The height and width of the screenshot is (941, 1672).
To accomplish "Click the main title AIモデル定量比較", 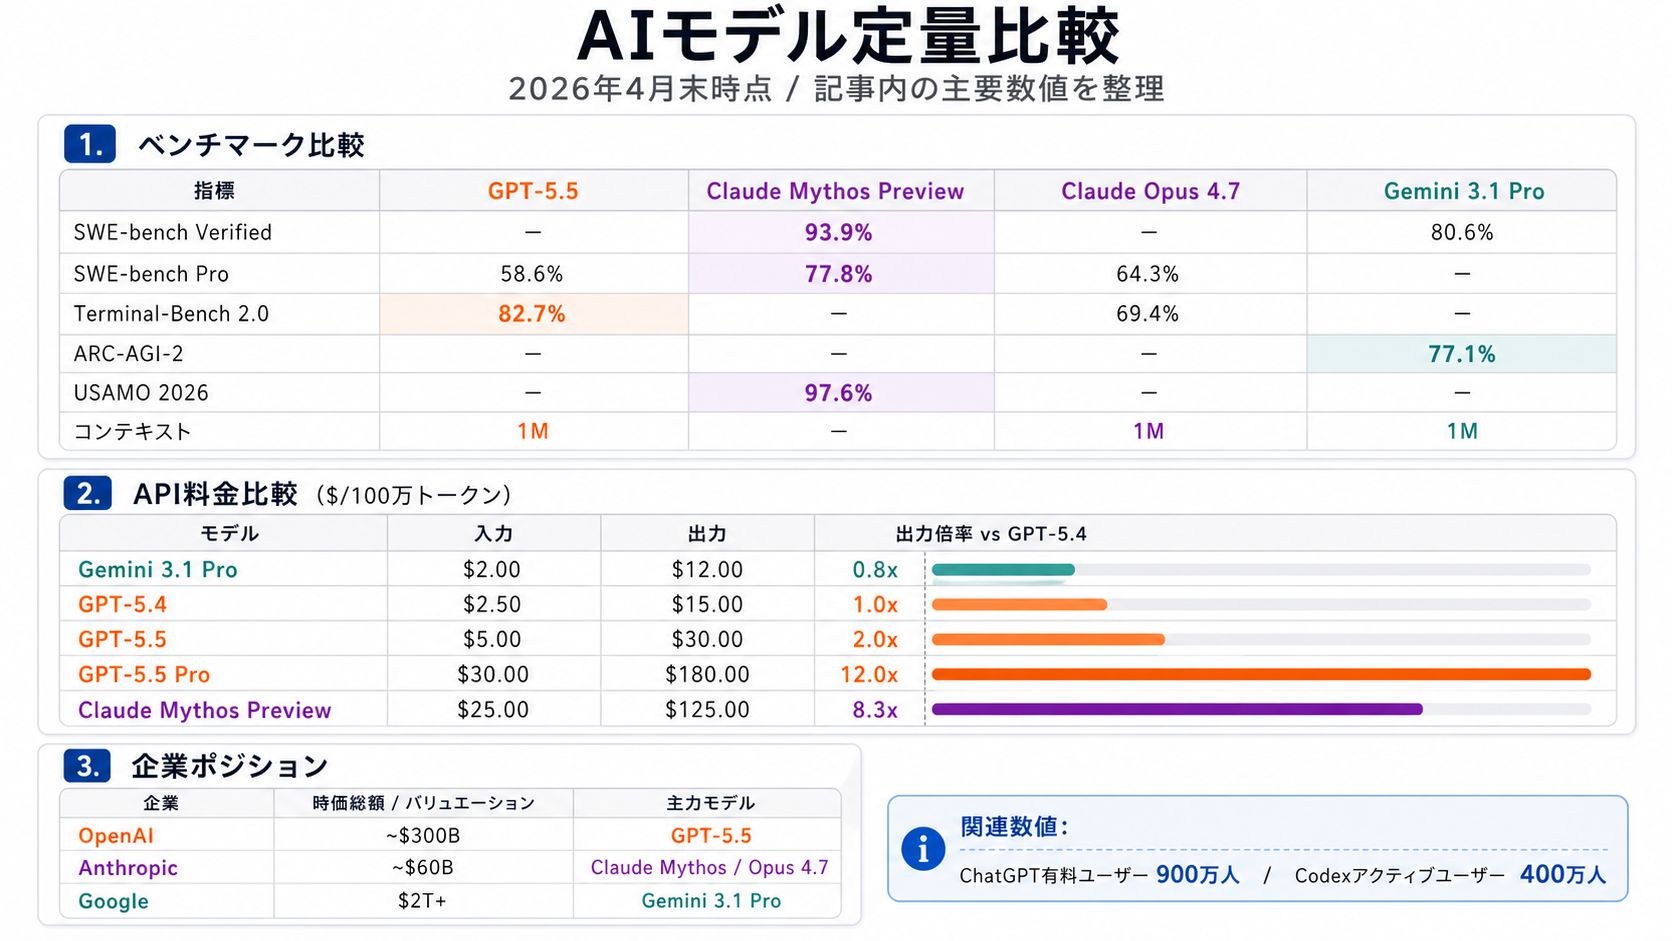I will (848, 36).
